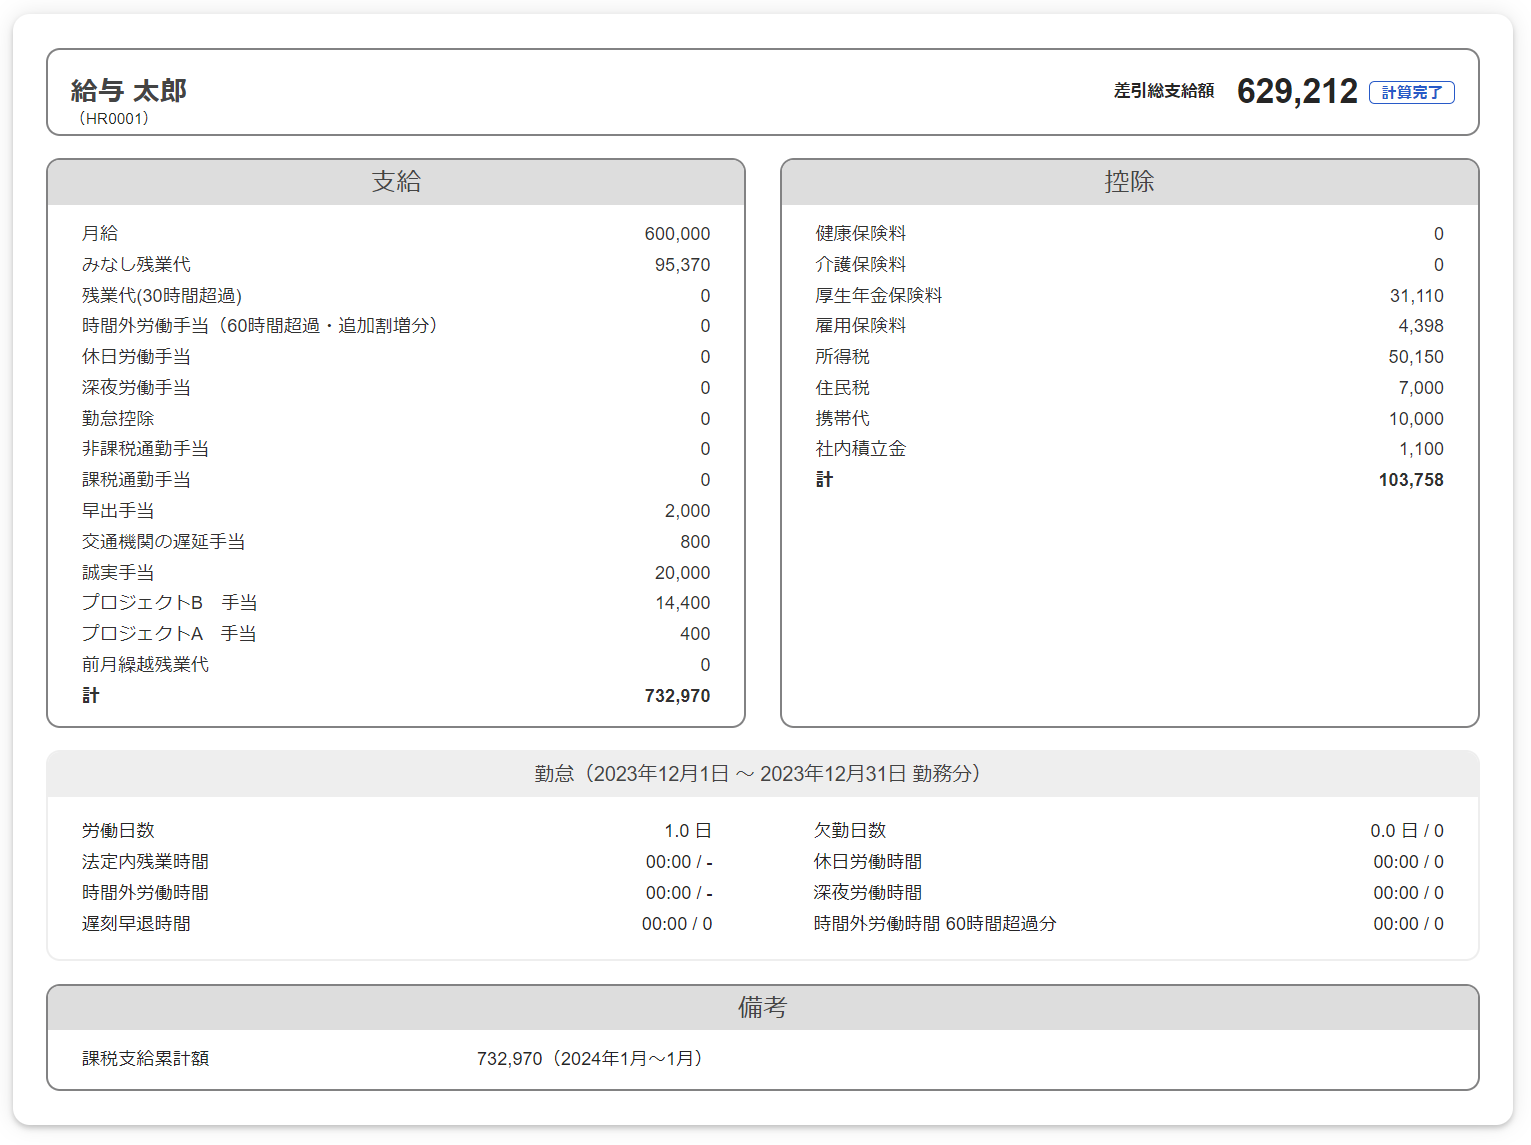This screenshot has height=1145, width=1531.
Task: Click the 95,370 deemed overtime value
Action: [682, 265]
